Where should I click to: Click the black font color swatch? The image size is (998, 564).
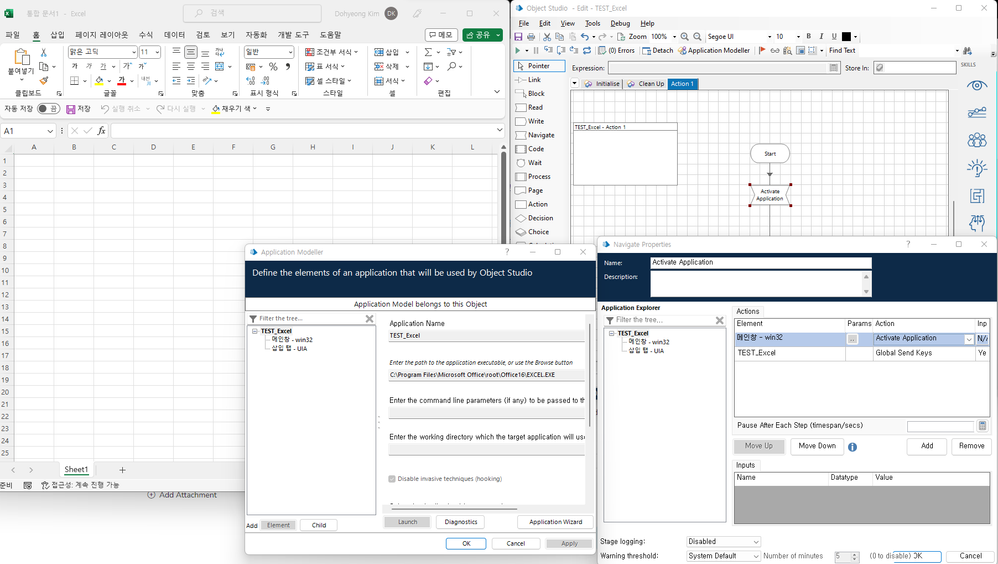846,37
